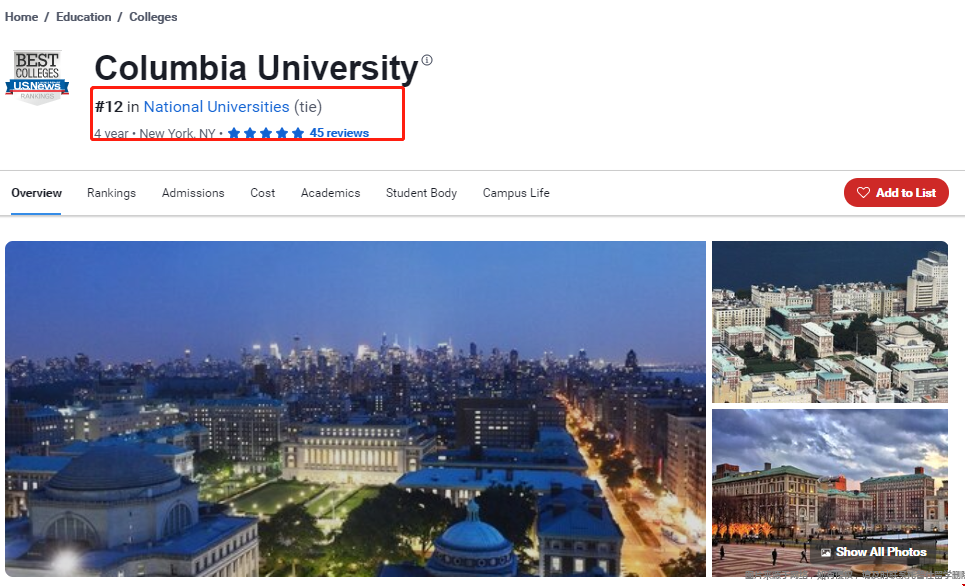965x586 pixels.
Task: Go to the Colleges breadcrumb
Action: click(153, 17)
